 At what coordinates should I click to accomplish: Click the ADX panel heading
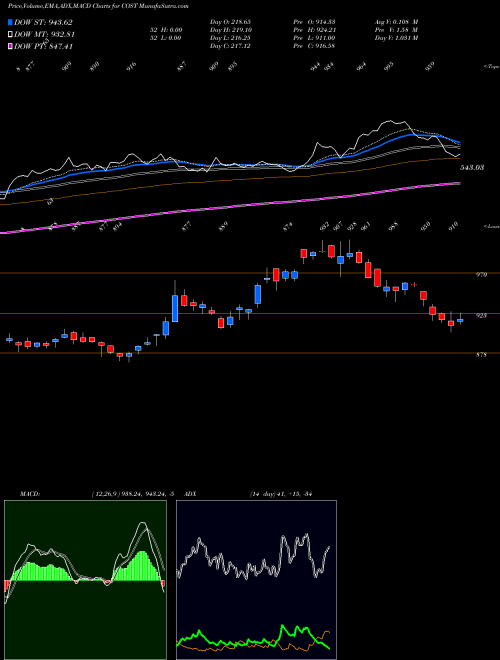(x=190, y=493)
